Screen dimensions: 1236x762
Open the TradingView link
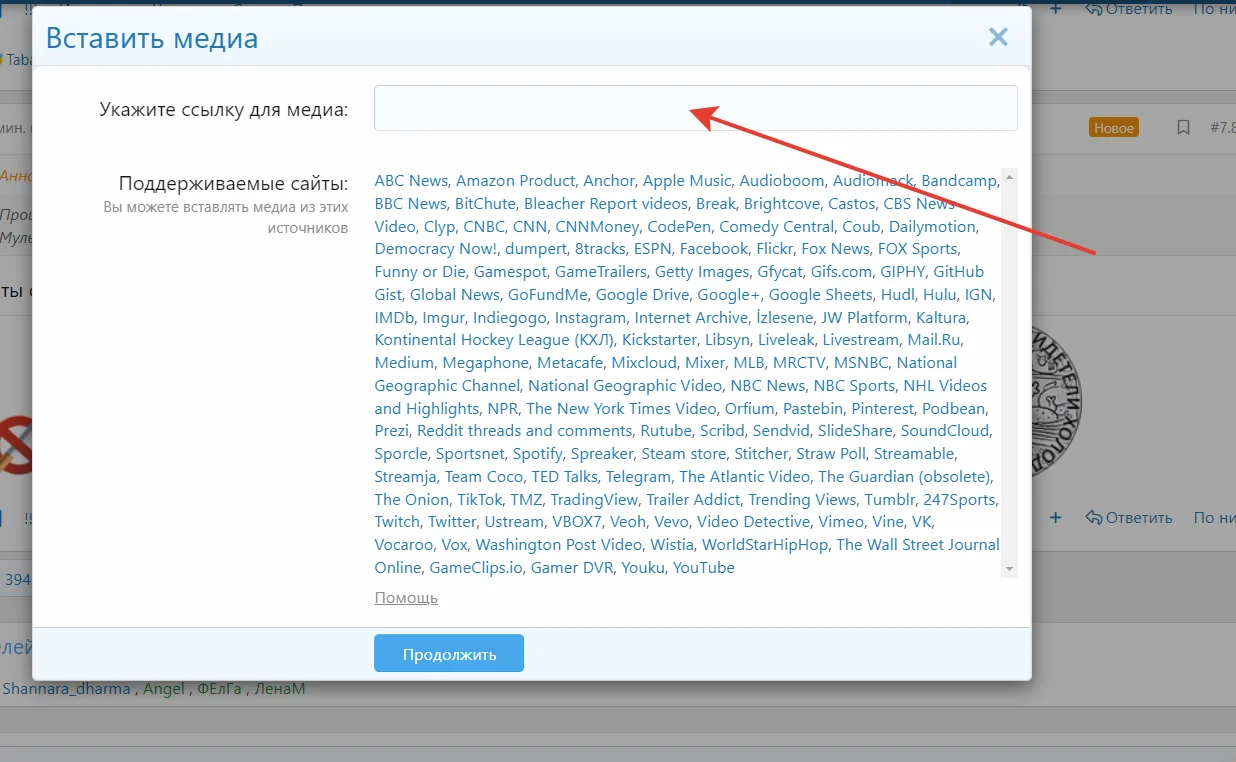pos(594,500)
